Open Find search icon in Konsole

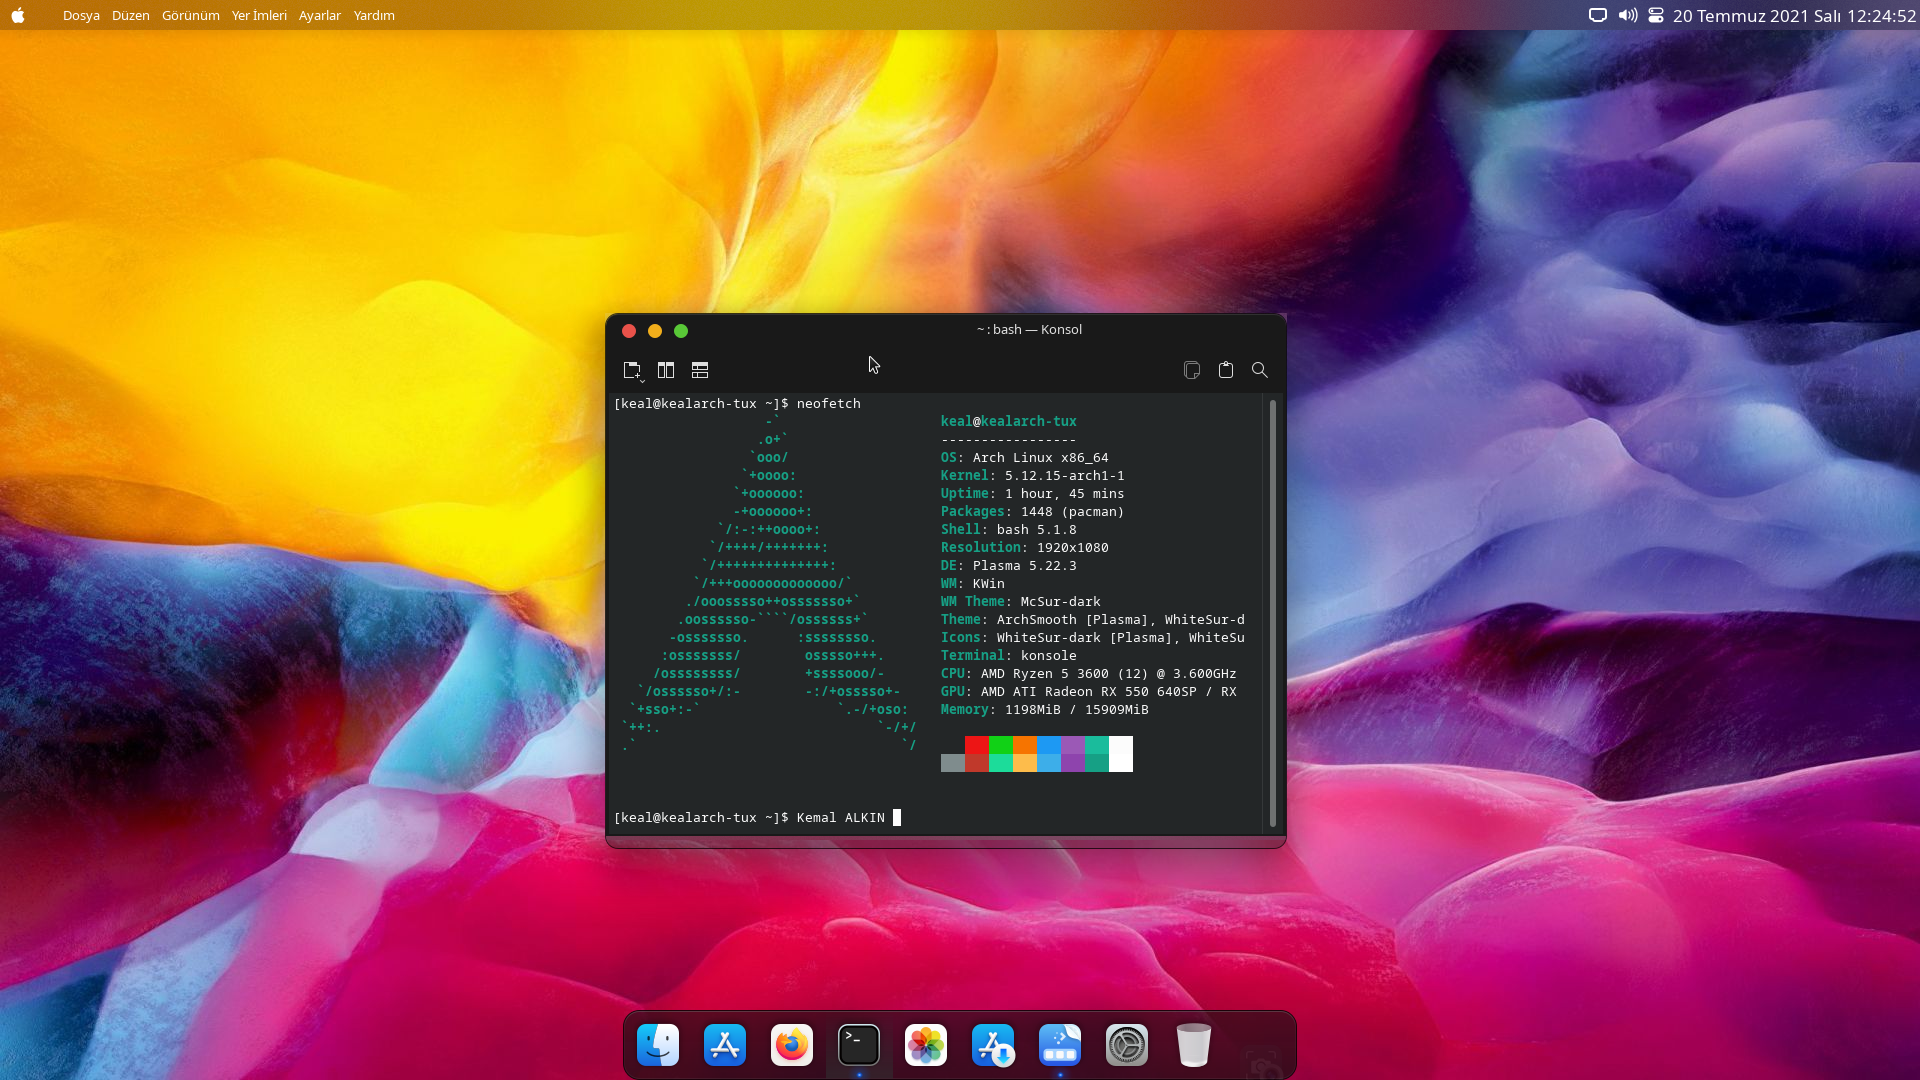pyautogui.click(x=1260, y=370)
